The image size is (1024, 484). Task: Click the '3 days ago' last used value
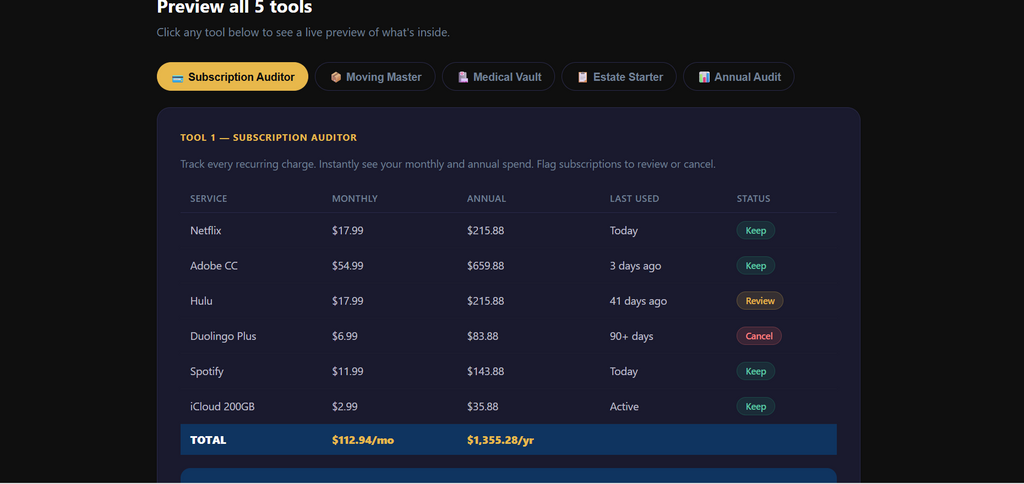[x=635, y=266]
